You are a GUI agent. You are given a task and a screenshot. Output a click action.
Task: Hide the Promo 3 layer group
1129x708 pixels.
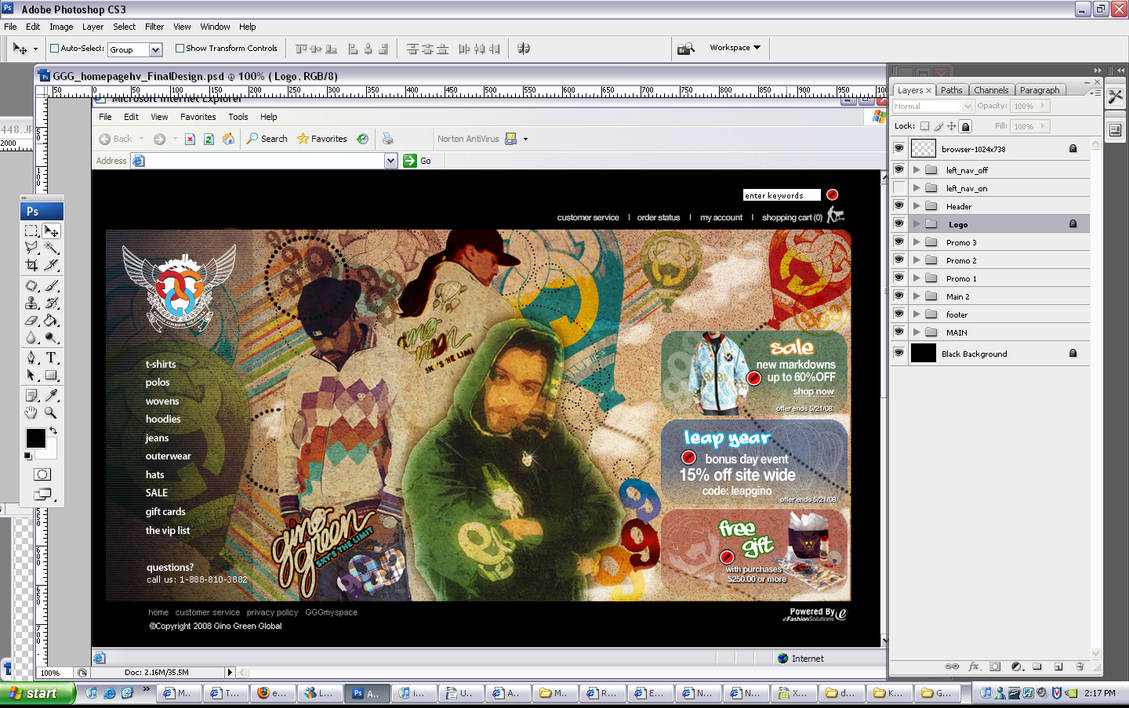(x=899, y=242)
